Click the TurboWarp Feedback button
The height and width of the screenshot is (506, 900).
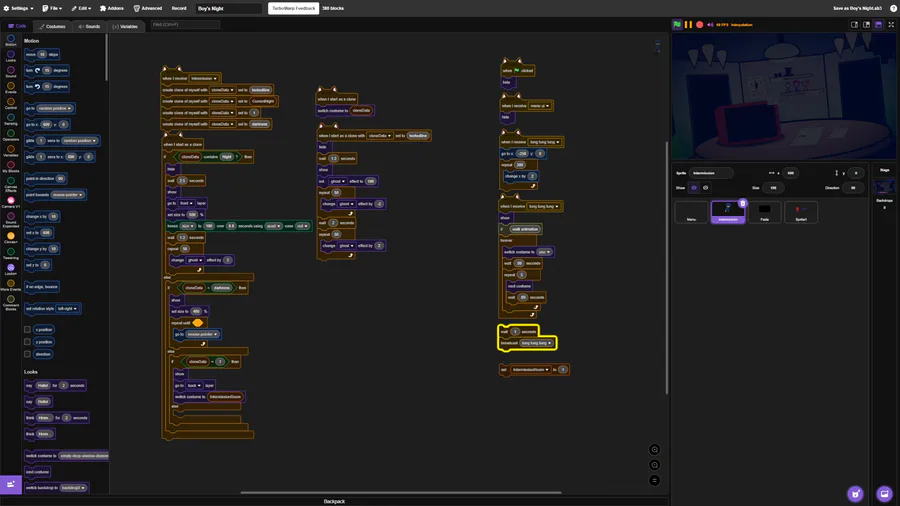[x=293, y=8]
